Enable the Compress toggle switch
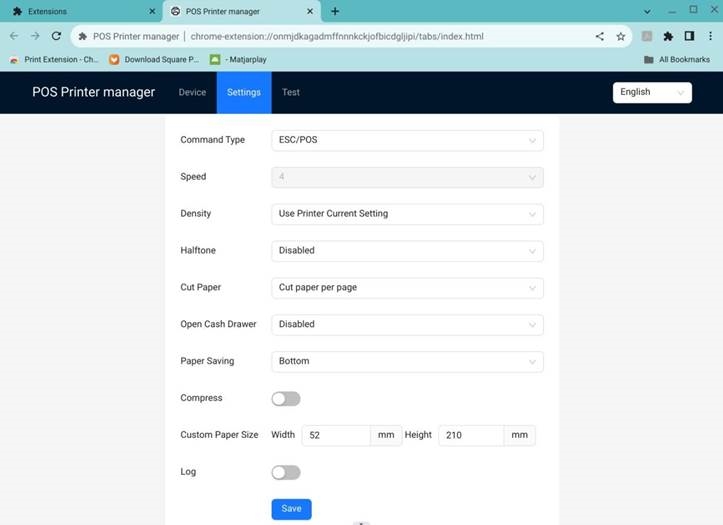The height and width of the screenshot is (525, 723). pyautogui.click(x=286, y=399)
